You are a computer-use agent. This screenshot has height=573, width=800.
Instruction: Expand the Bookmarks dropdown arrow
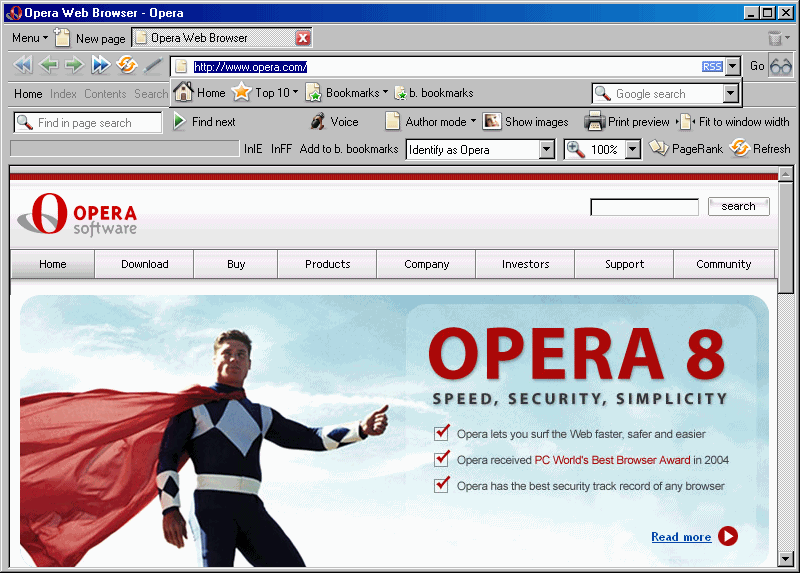(385, 92)
